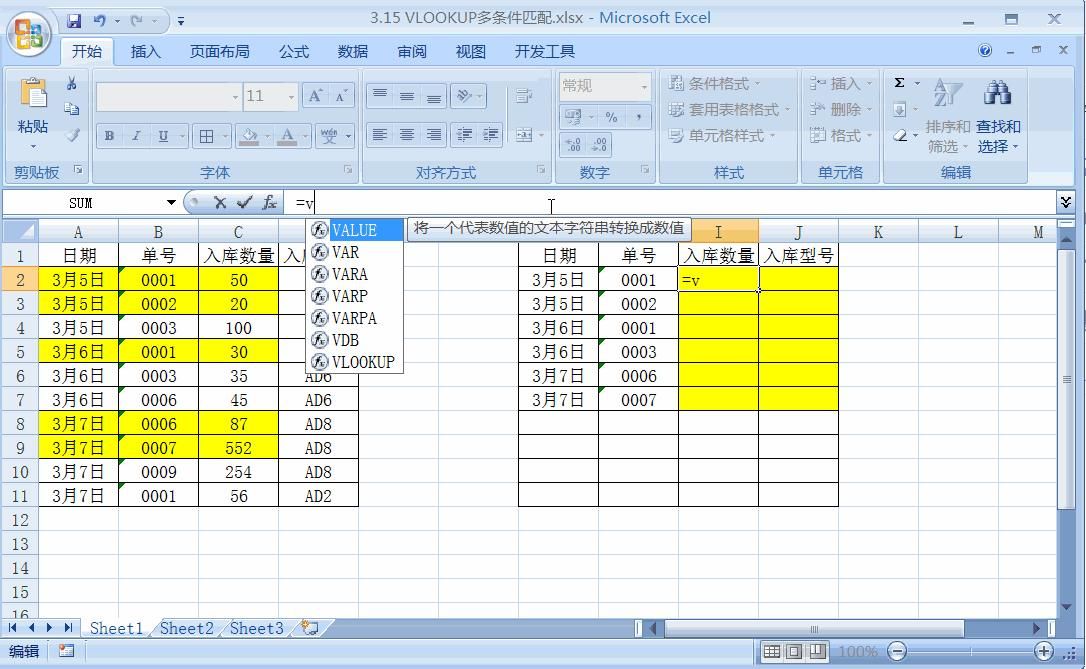Open the 公式 Formulas tab
Screen dimensions: 1086x669
pos(294,51)
